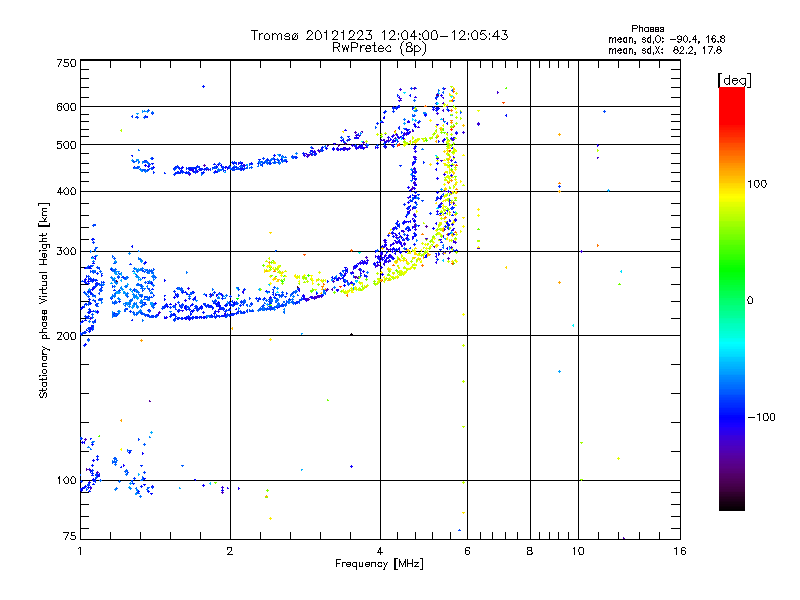Click the y-axis tick label '200'
Screen dimensions: 800x600
pyautogui.click(x=66, y=336)
